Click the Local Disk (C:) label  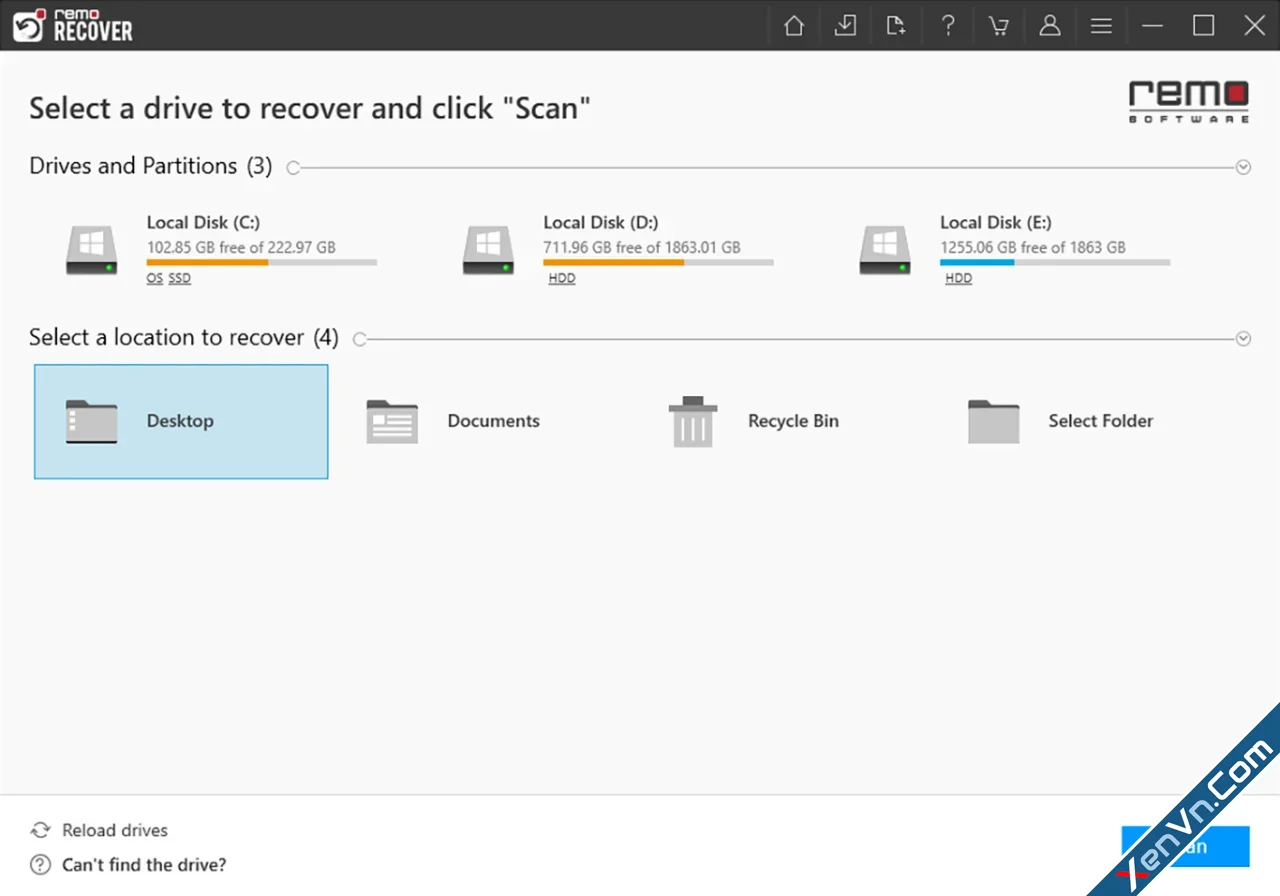click(203, 222)
